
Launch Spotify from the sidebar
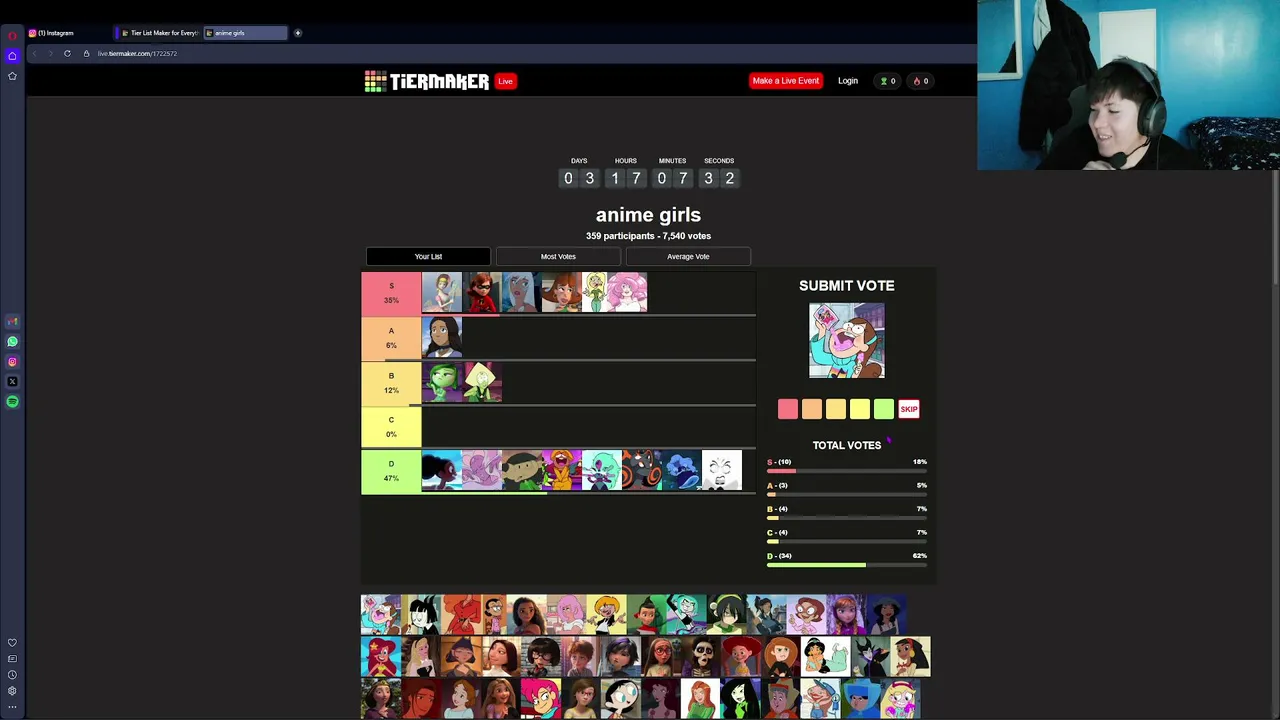tap(12, 402)
